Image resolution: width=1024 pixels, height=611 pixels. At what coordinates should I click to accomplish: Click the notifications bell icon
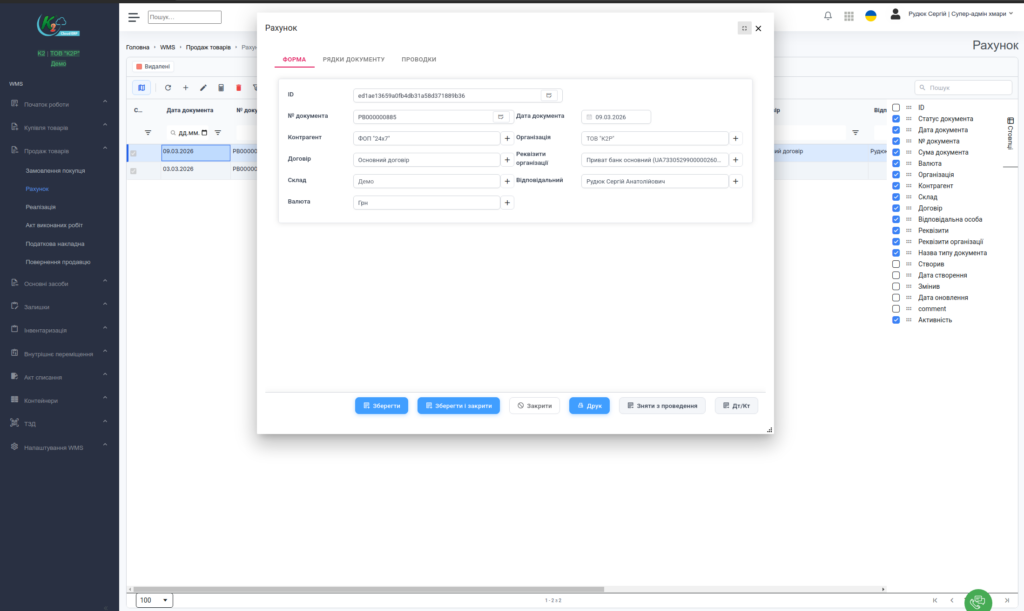[x=827, y=16]
